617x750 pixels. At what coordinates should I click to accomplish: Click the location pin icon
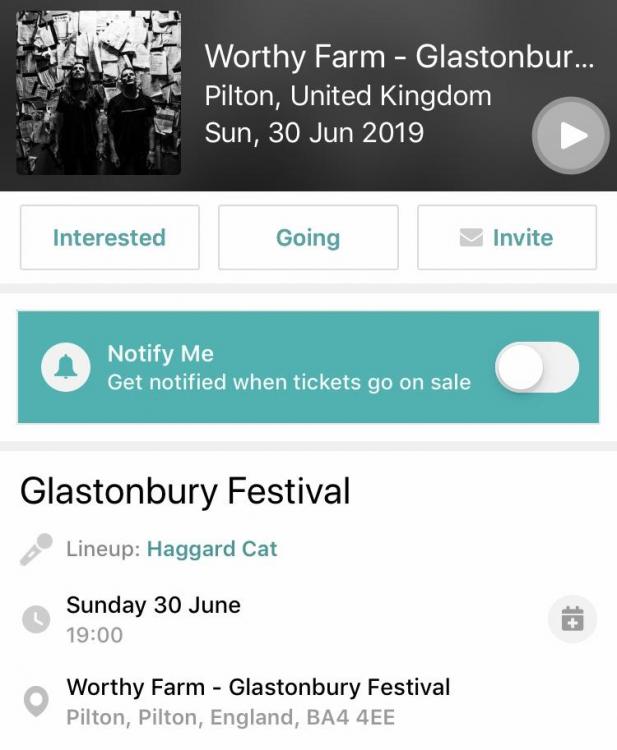tap(36, 702)
